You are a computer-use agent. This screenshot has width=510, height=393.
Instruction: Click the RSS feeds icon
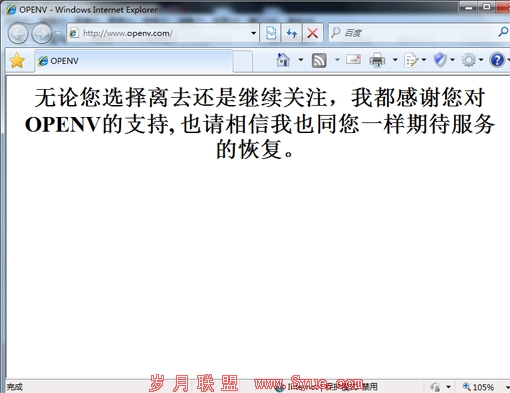319,61
